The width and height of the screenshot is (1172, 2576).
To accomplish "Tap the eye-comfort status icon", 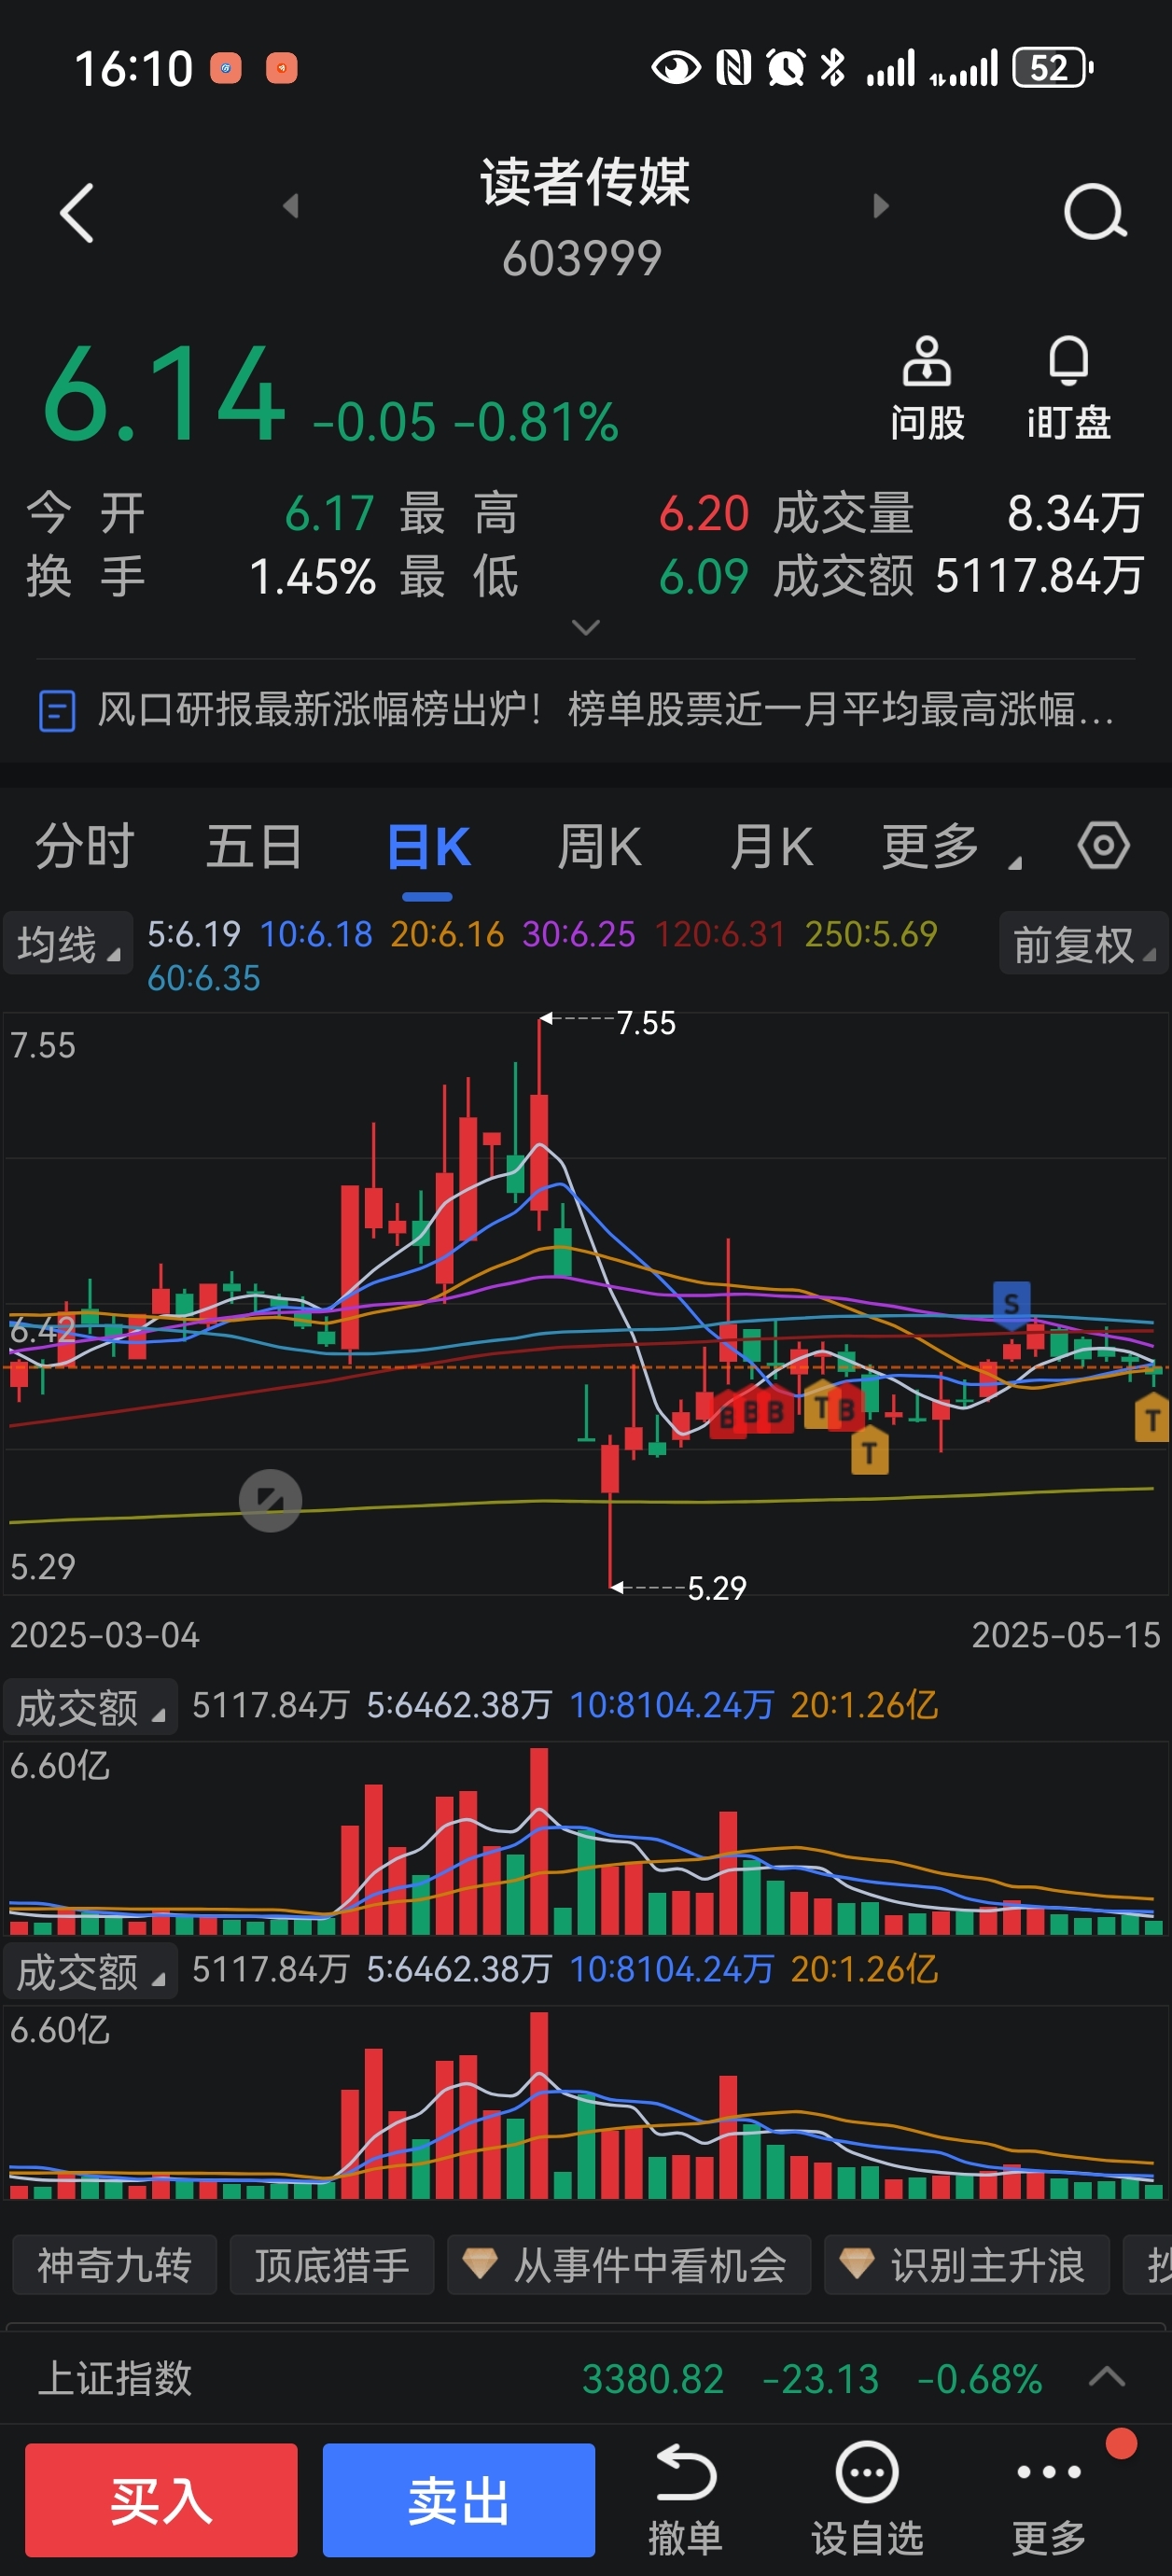I will point(676,68).
